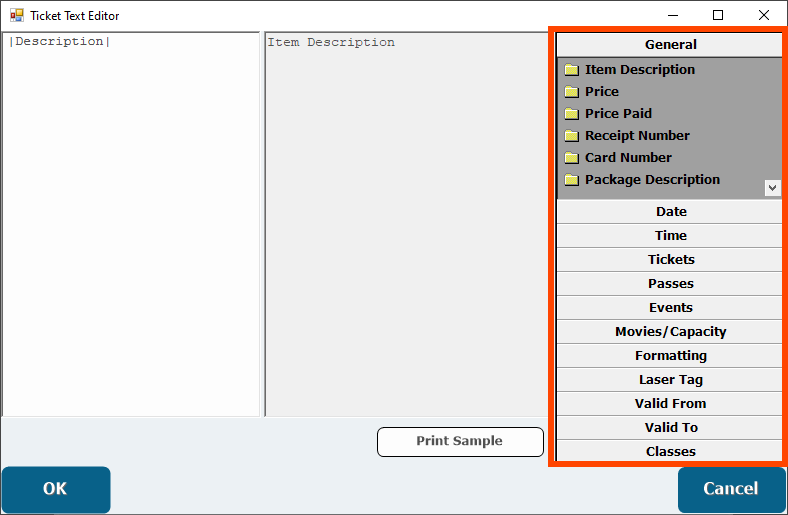
Task: Click the Cancel button
Action: tap(730, 489)
